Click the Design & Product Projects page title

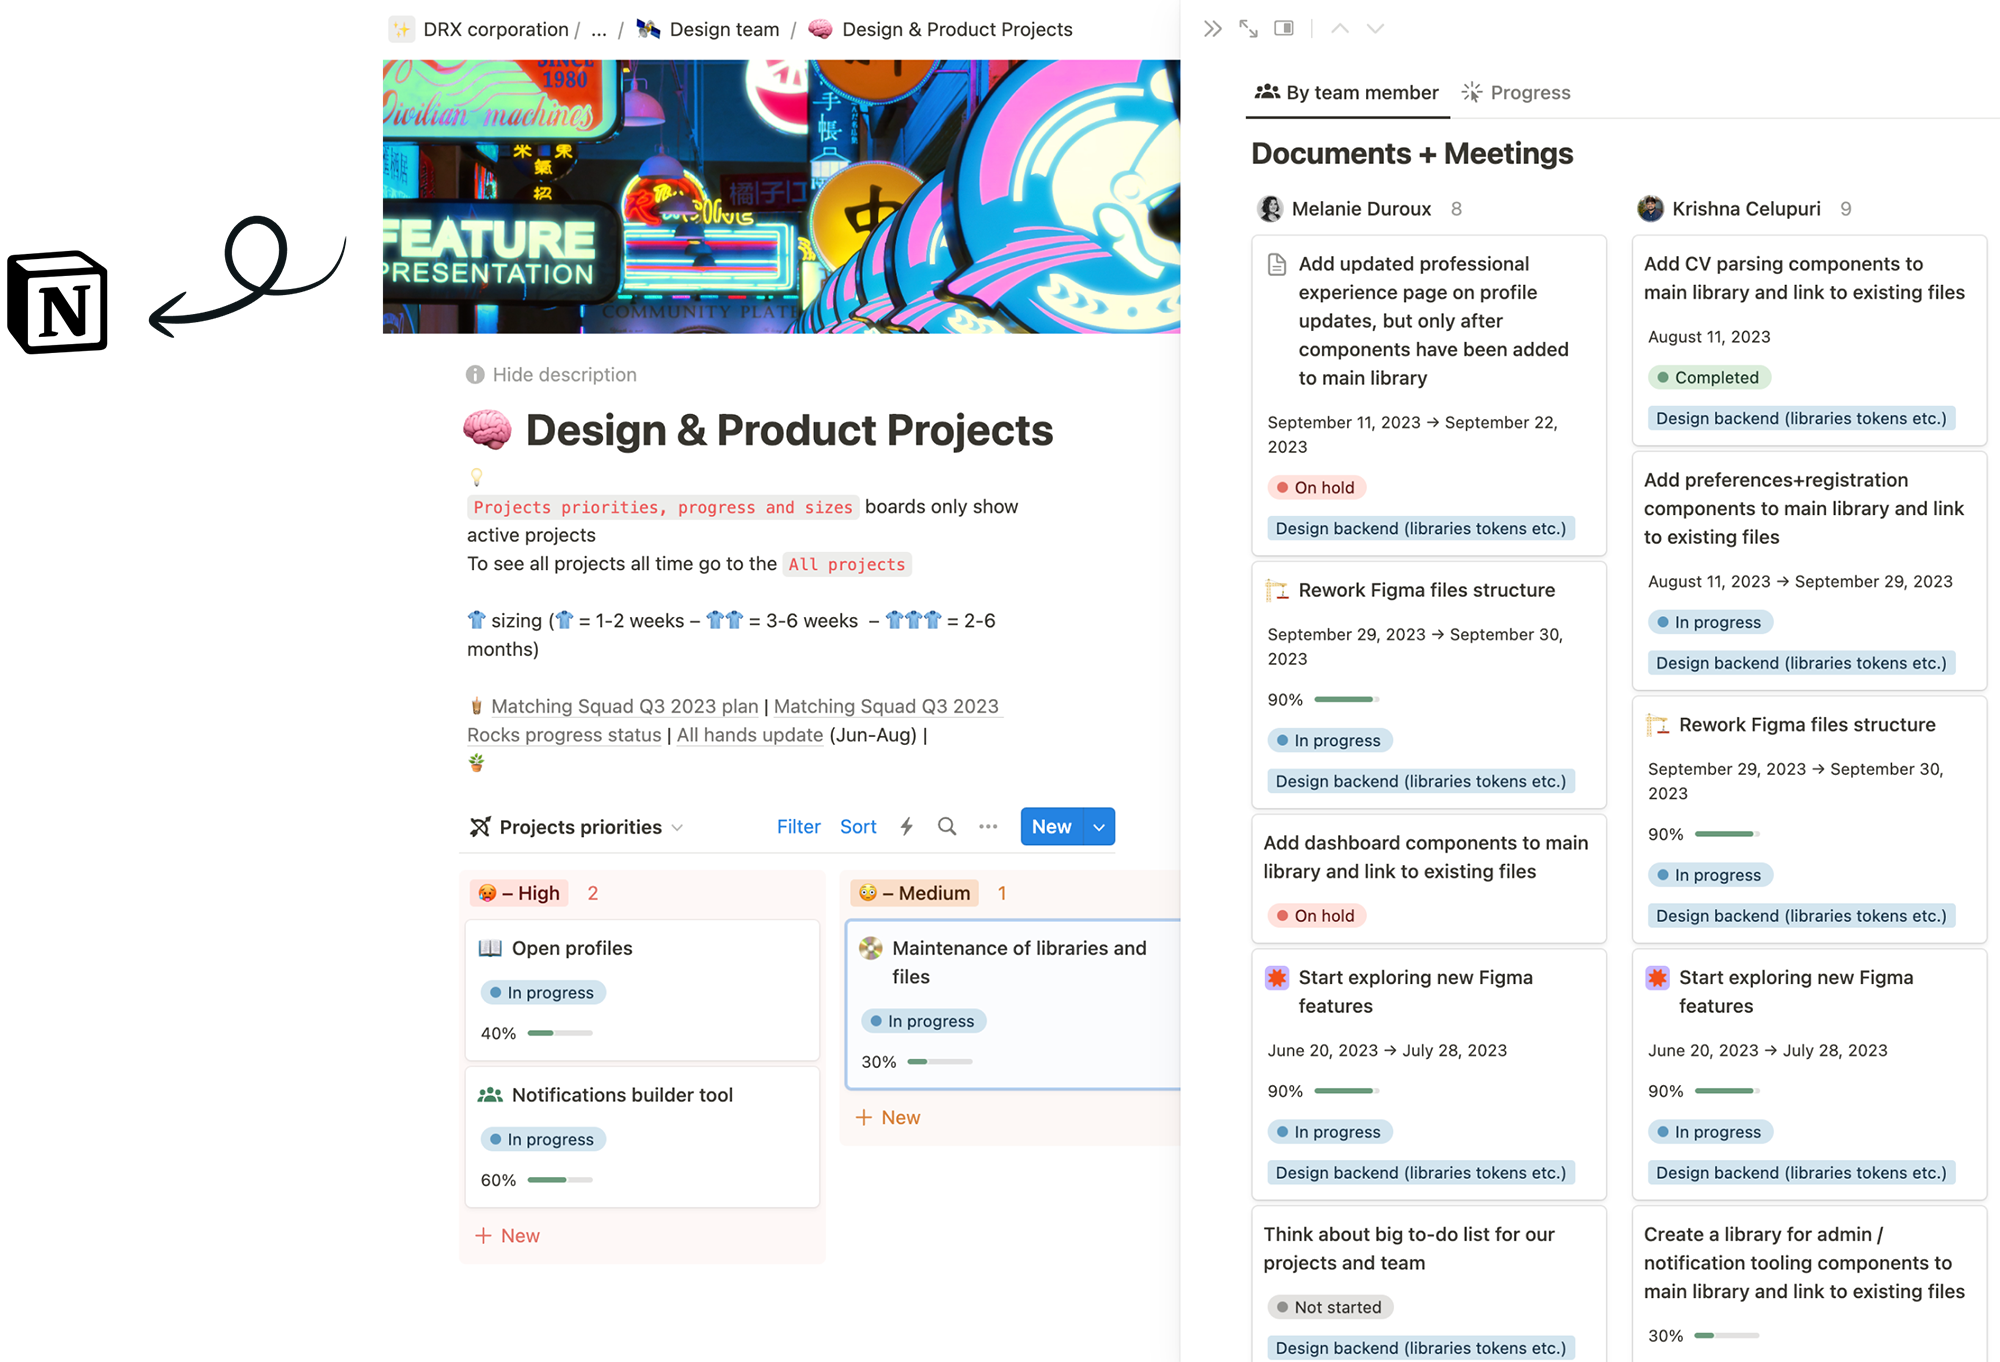tap(789, 430)
